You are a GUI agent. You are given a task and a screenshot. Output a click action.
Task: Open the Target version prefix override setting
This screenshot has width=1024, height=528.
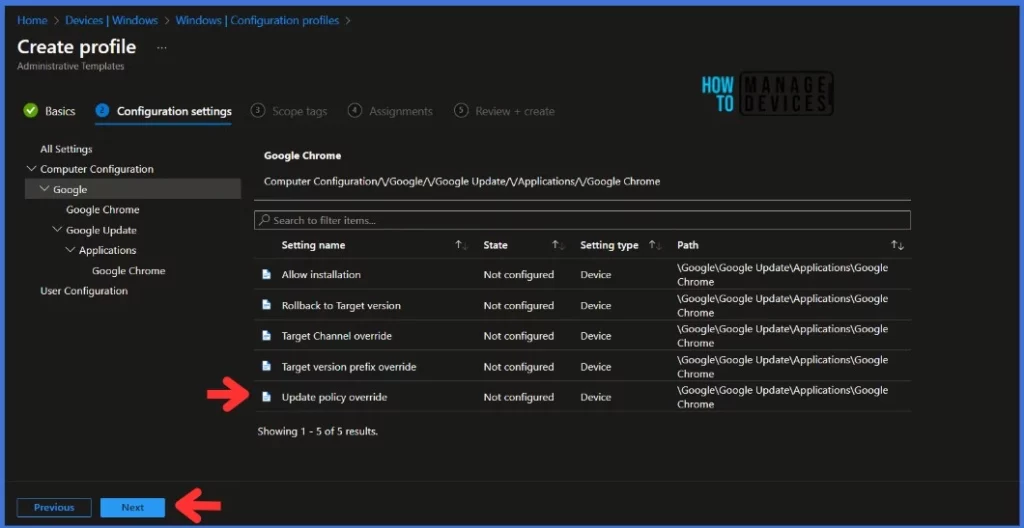coord(349,367)
